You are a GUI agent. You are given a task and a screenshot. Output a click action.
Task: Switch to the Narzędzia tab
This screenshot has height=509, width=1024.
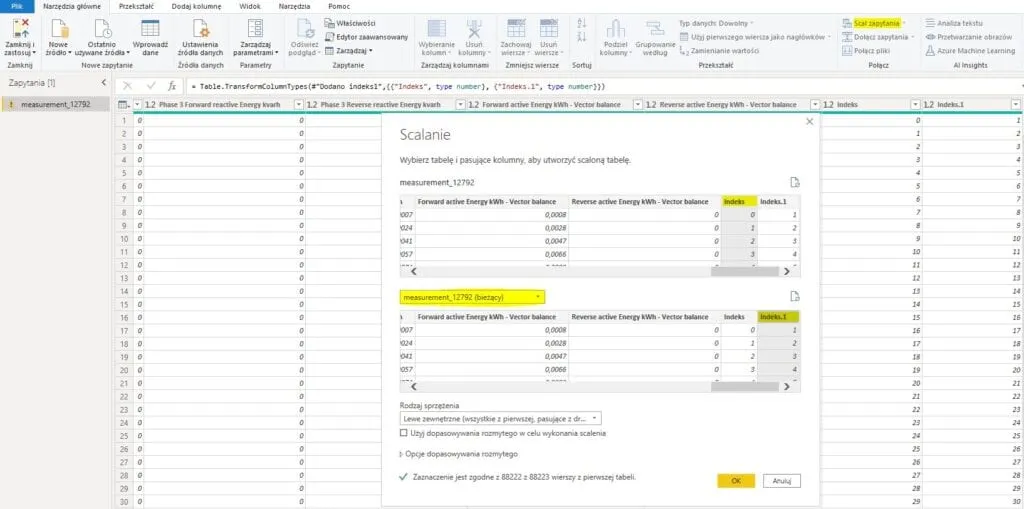tap(295, 6)
